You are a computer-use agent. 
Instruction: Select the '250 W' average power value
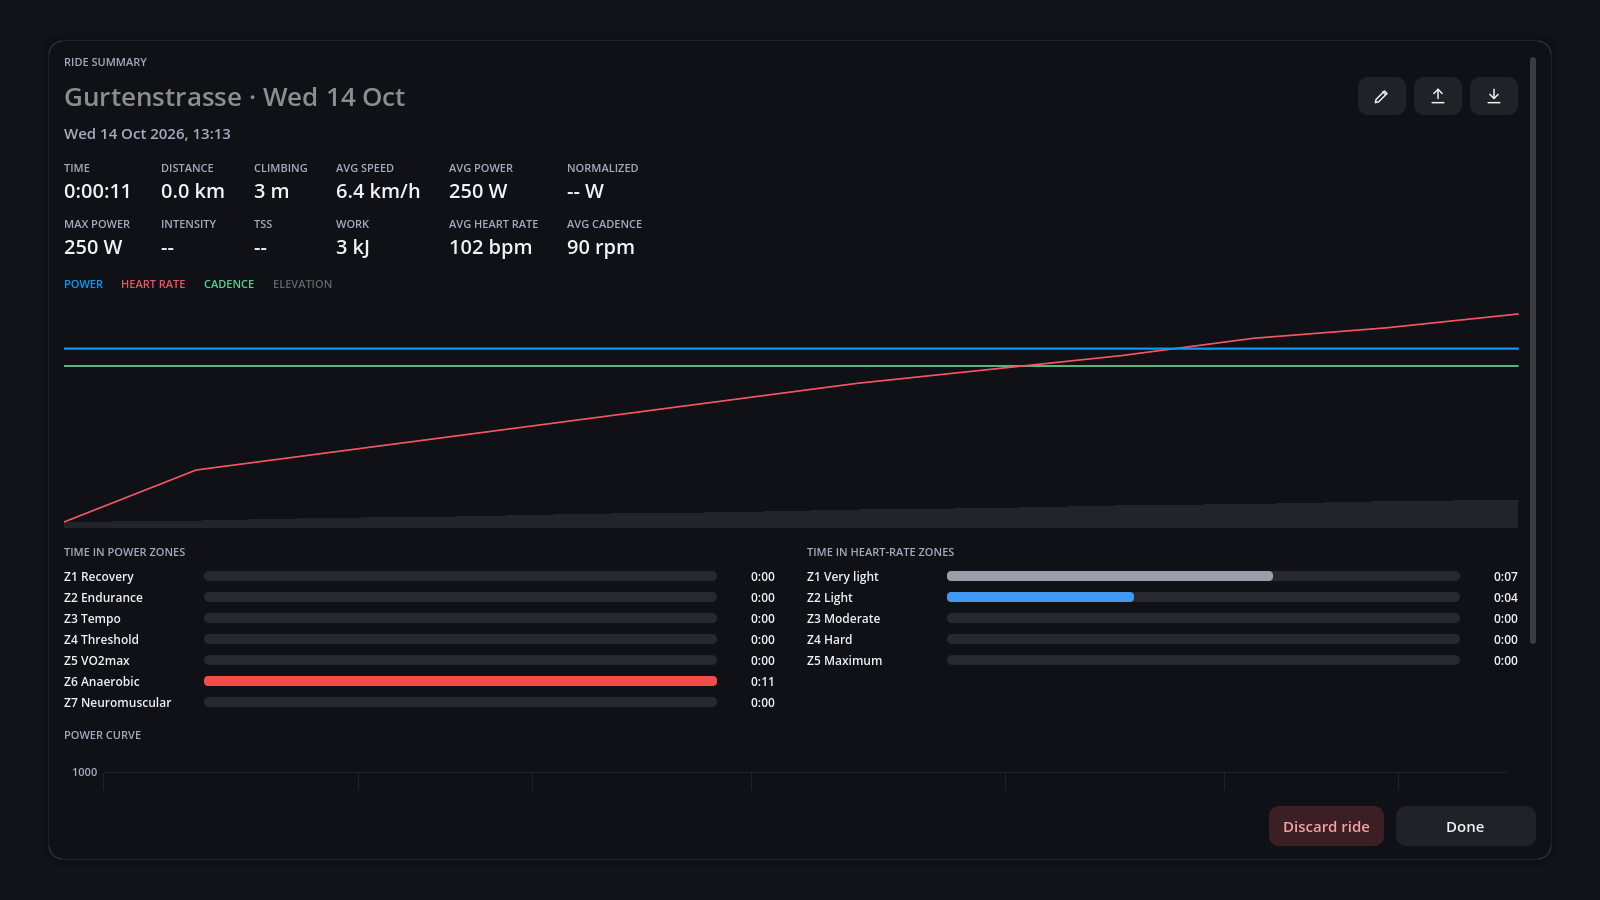(478, 191)
